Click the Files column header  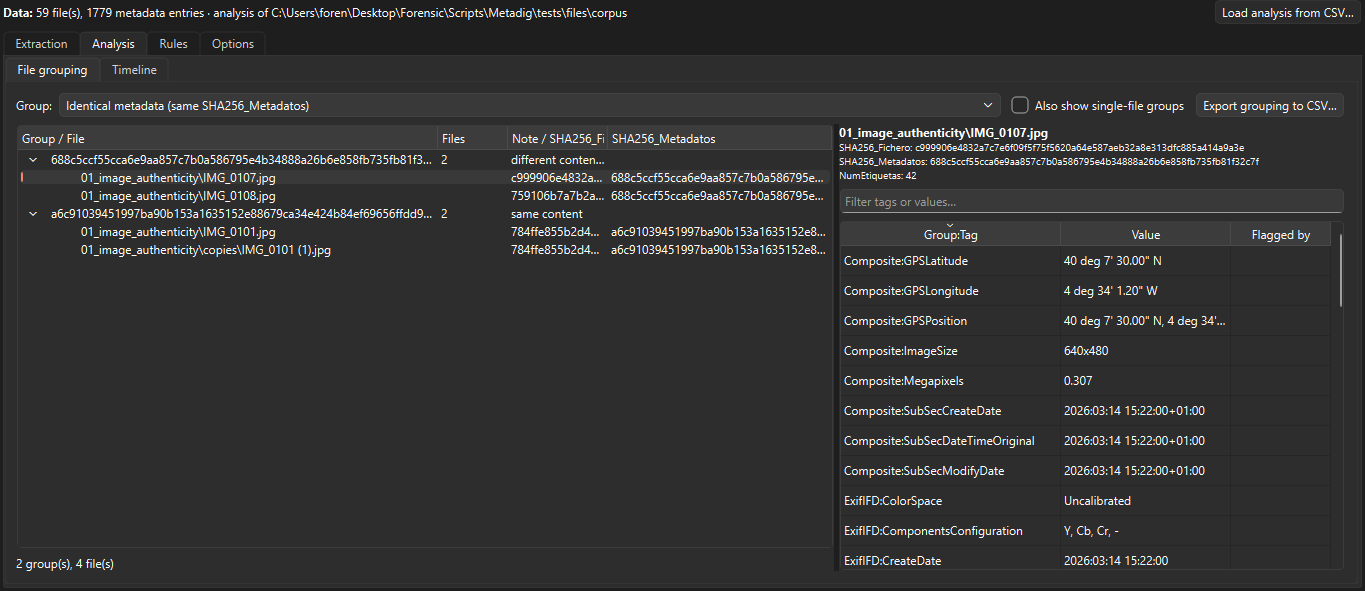pos(472,139)
